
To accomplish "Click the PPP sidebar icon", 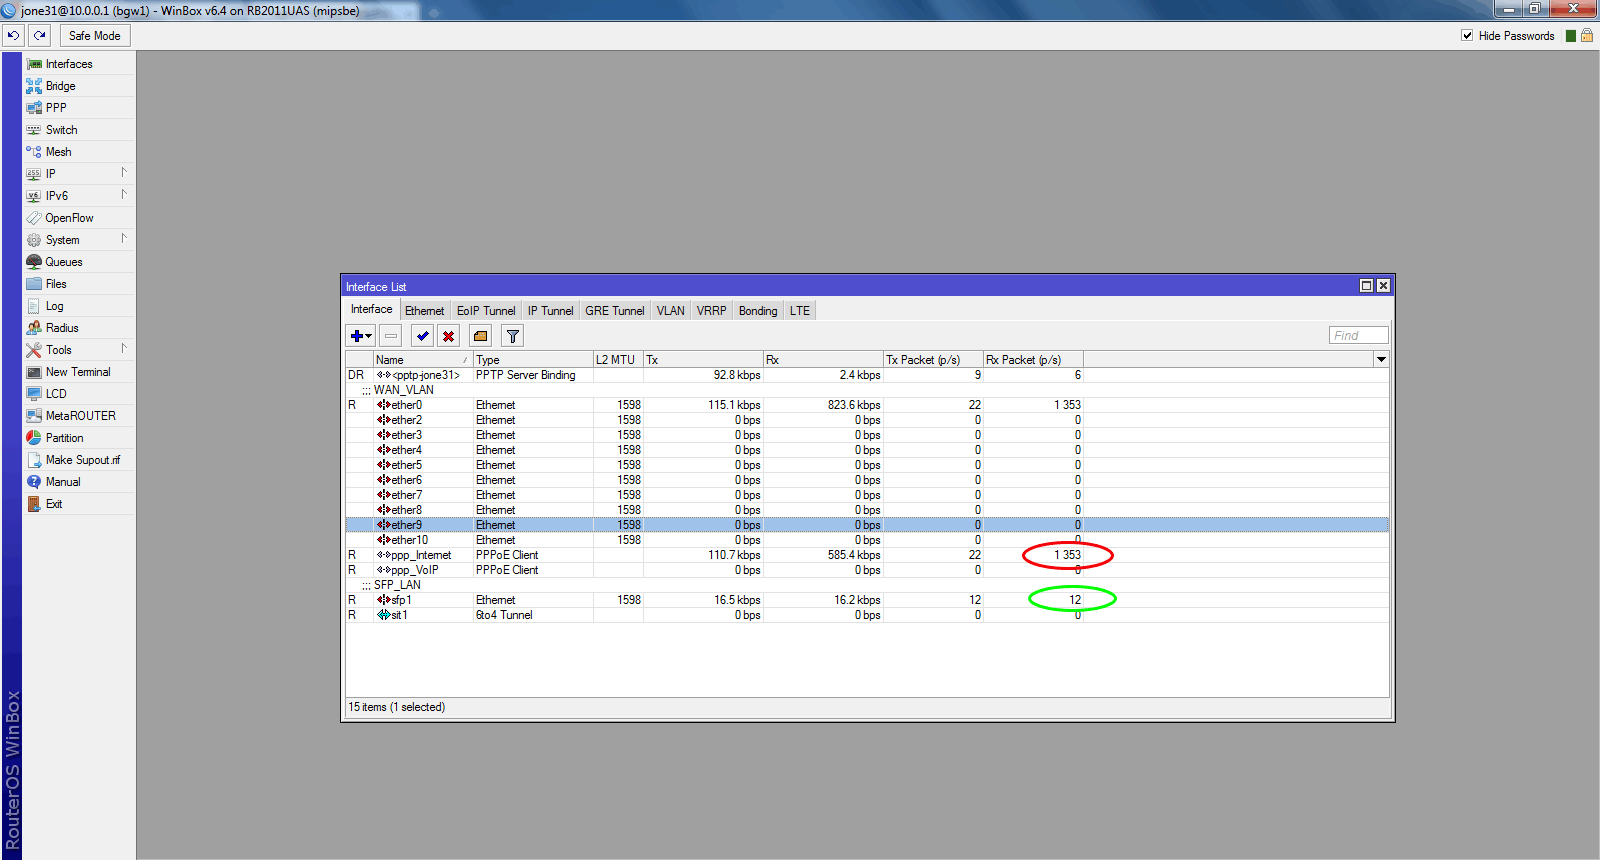I will coord(34,108).
